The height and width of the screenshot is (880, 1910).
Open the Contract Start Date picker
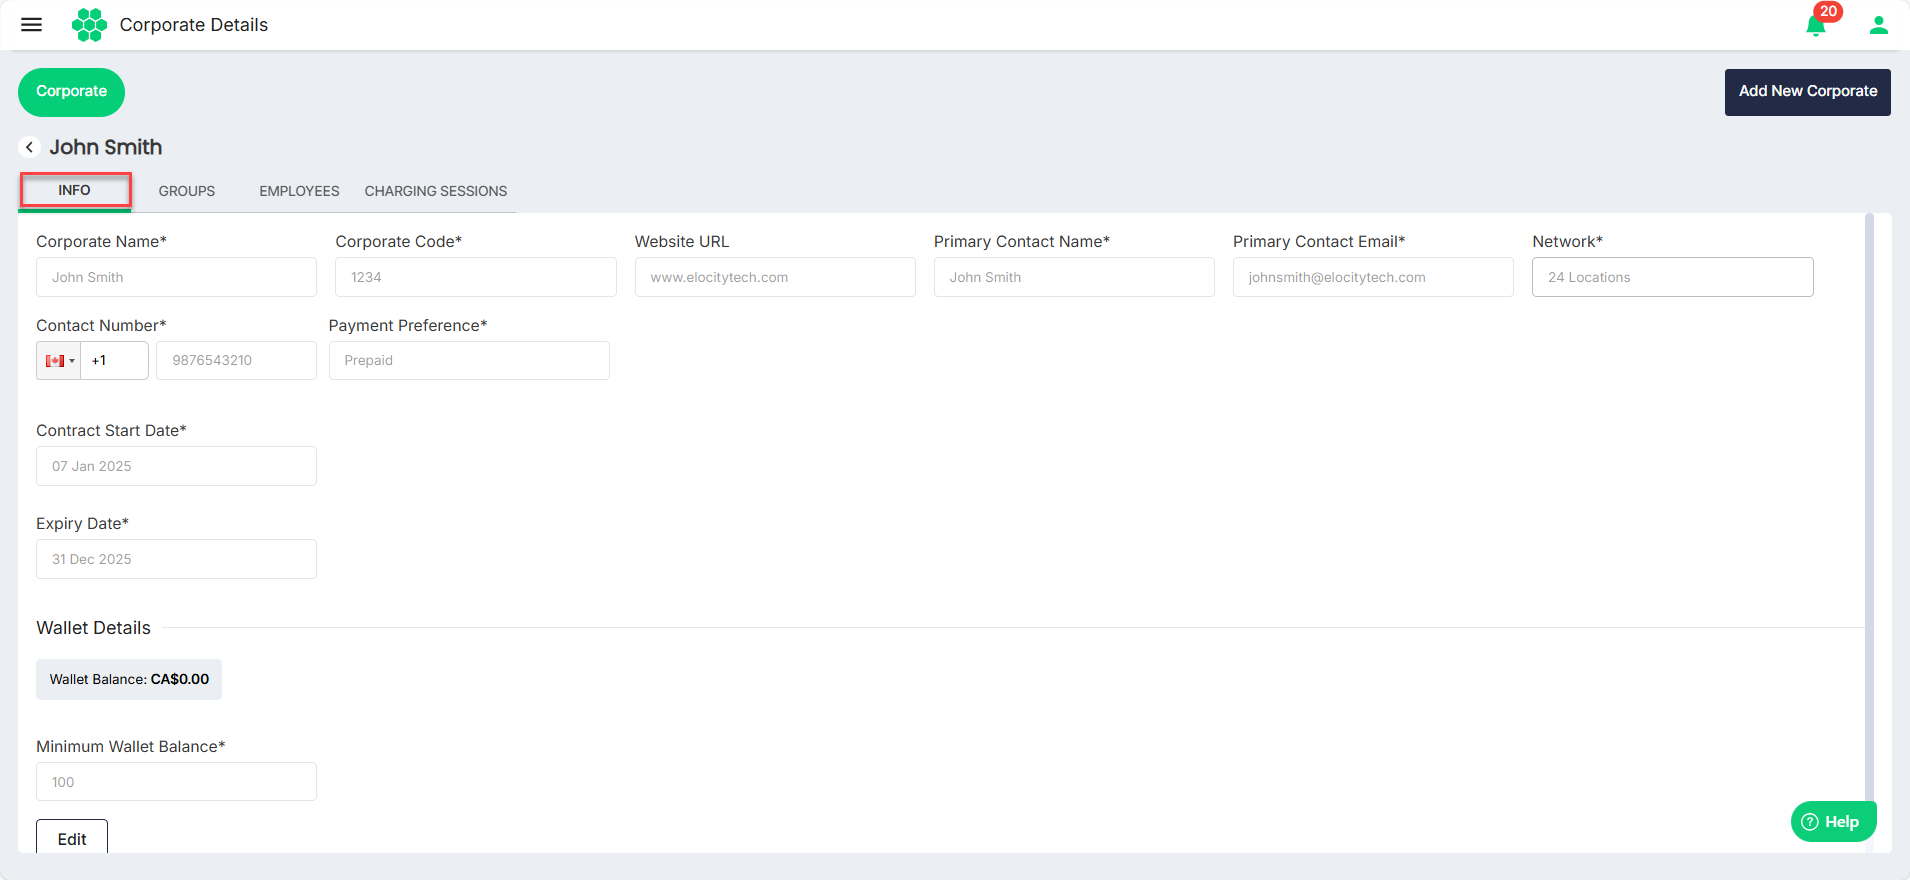[176, 466]
